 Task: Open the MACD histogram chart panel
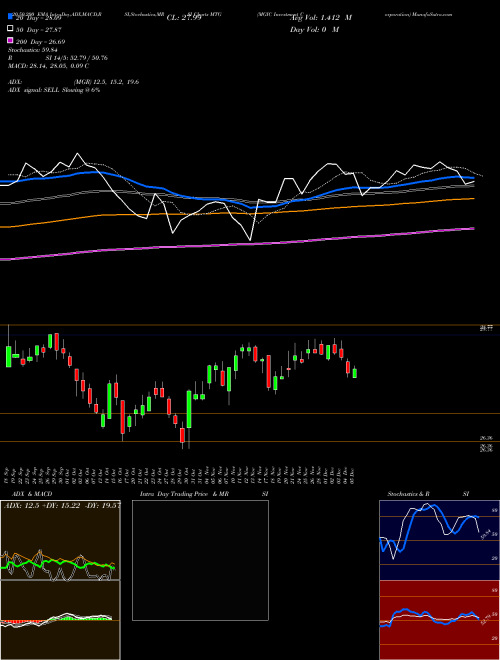point(60,620)
